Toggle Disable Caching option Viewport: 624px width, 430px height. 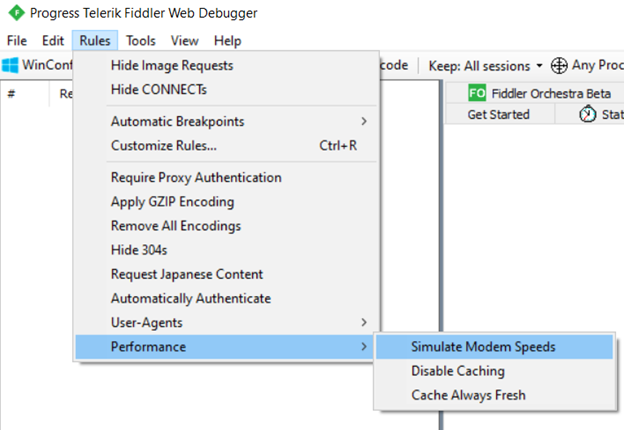tap(494, 371)
